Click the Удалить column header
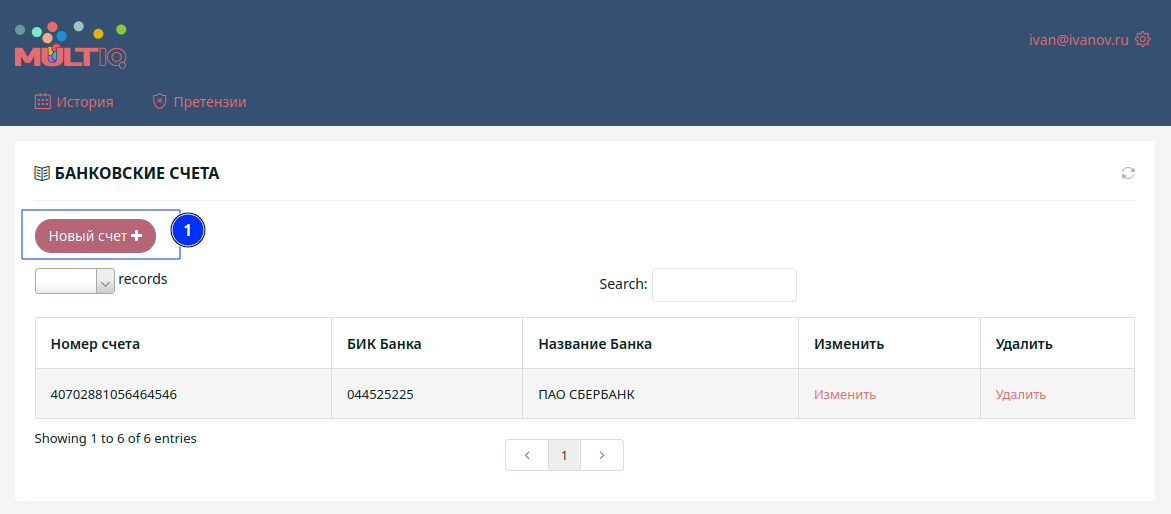 1057,344
